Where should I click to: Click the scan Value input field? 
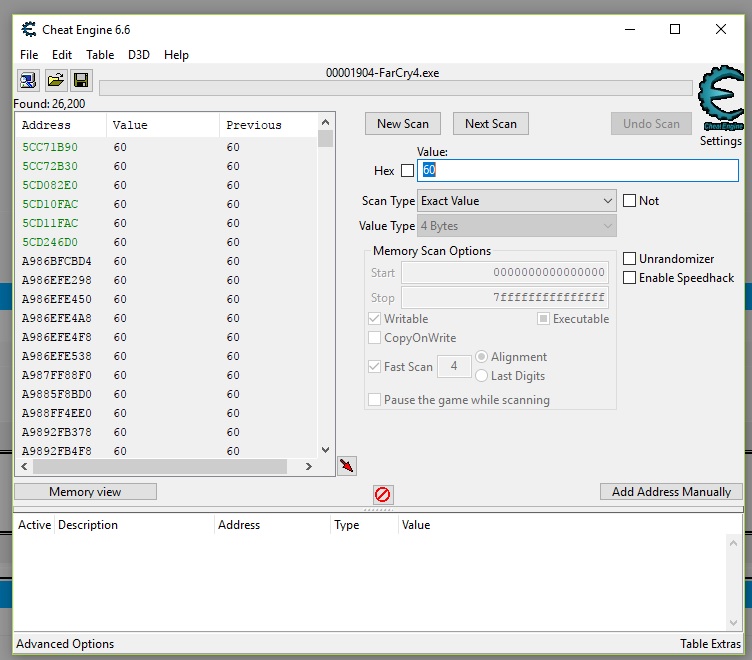[578, 170]
